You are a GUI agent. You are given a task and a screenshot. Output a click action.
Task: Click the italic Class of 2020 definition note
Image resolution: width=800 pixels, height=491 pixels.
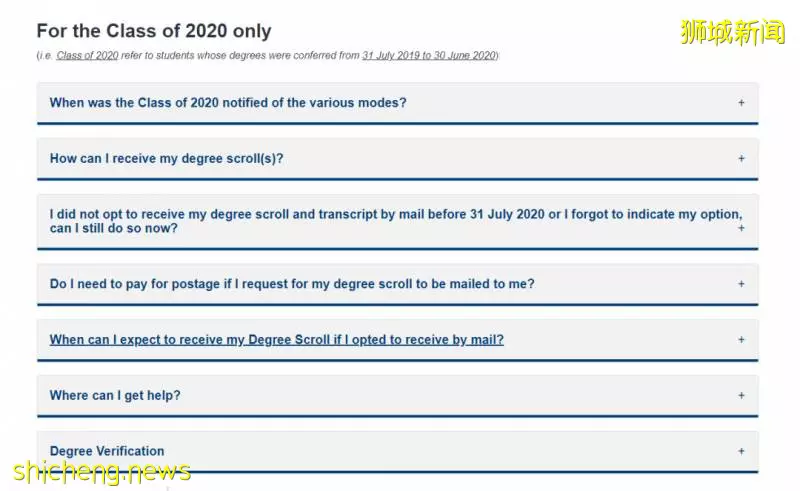pos(268,56)
